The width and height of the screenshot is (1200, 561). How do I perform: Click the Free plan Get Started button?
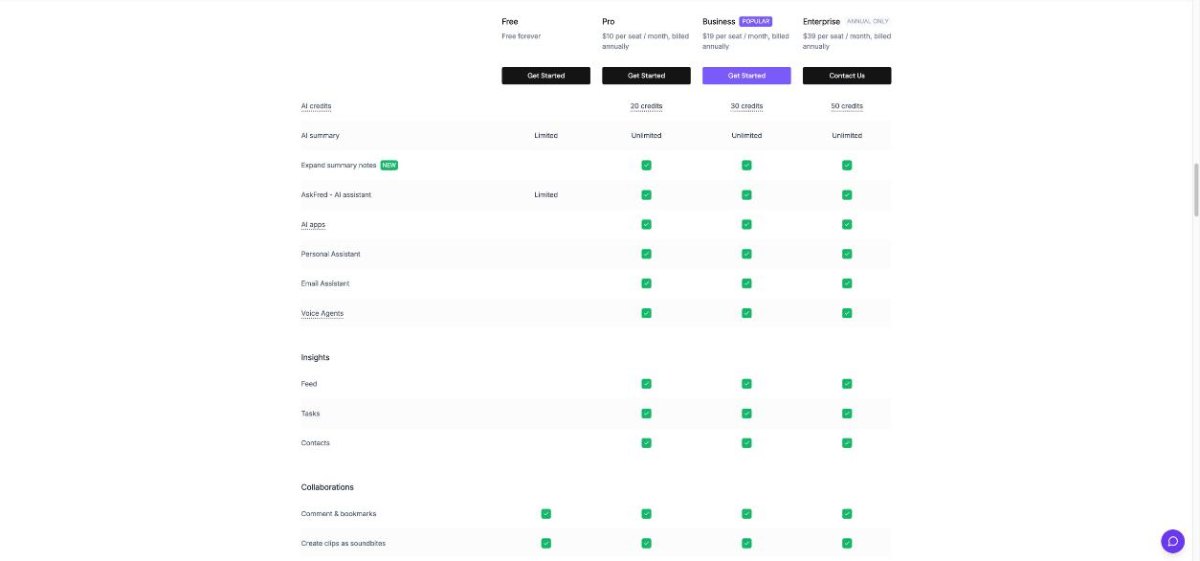[x=546, y=76]
